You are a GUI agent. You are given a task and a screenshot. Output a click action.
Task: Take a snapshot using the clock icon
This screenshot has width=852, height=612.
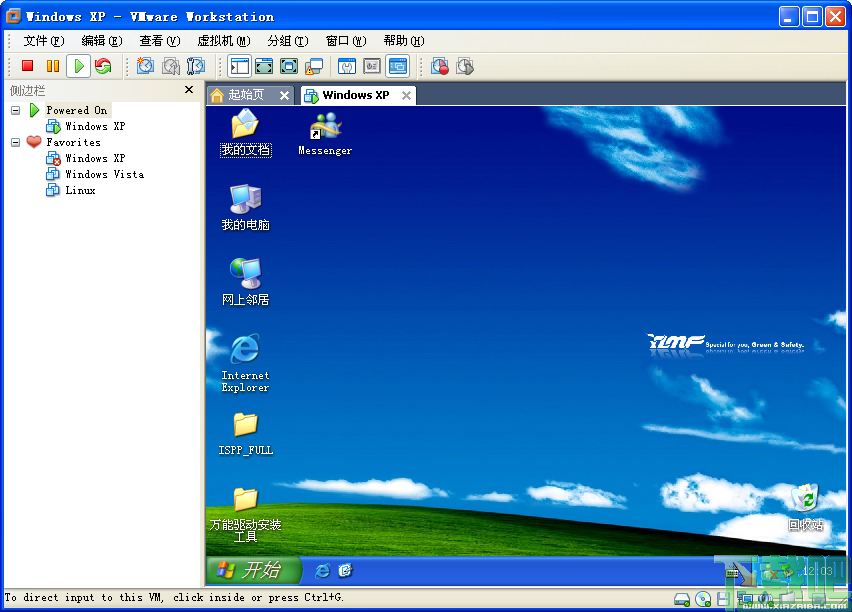coord(145,66)
